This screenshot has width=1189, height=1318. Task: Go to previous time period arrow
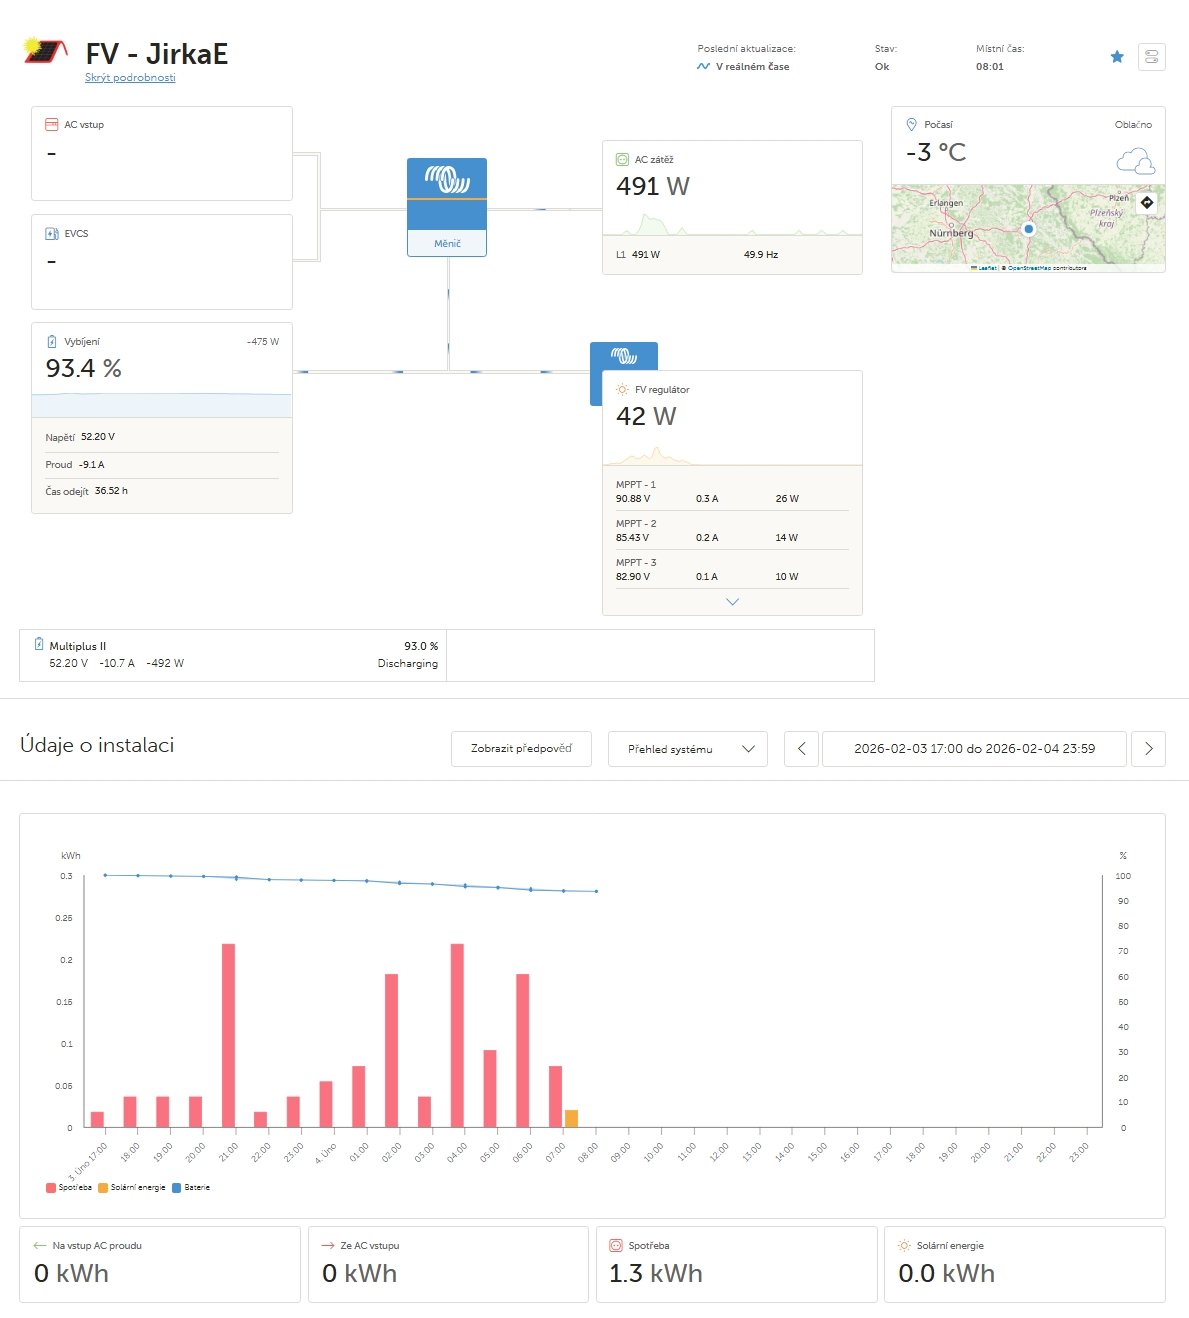(x=801, y=749)
